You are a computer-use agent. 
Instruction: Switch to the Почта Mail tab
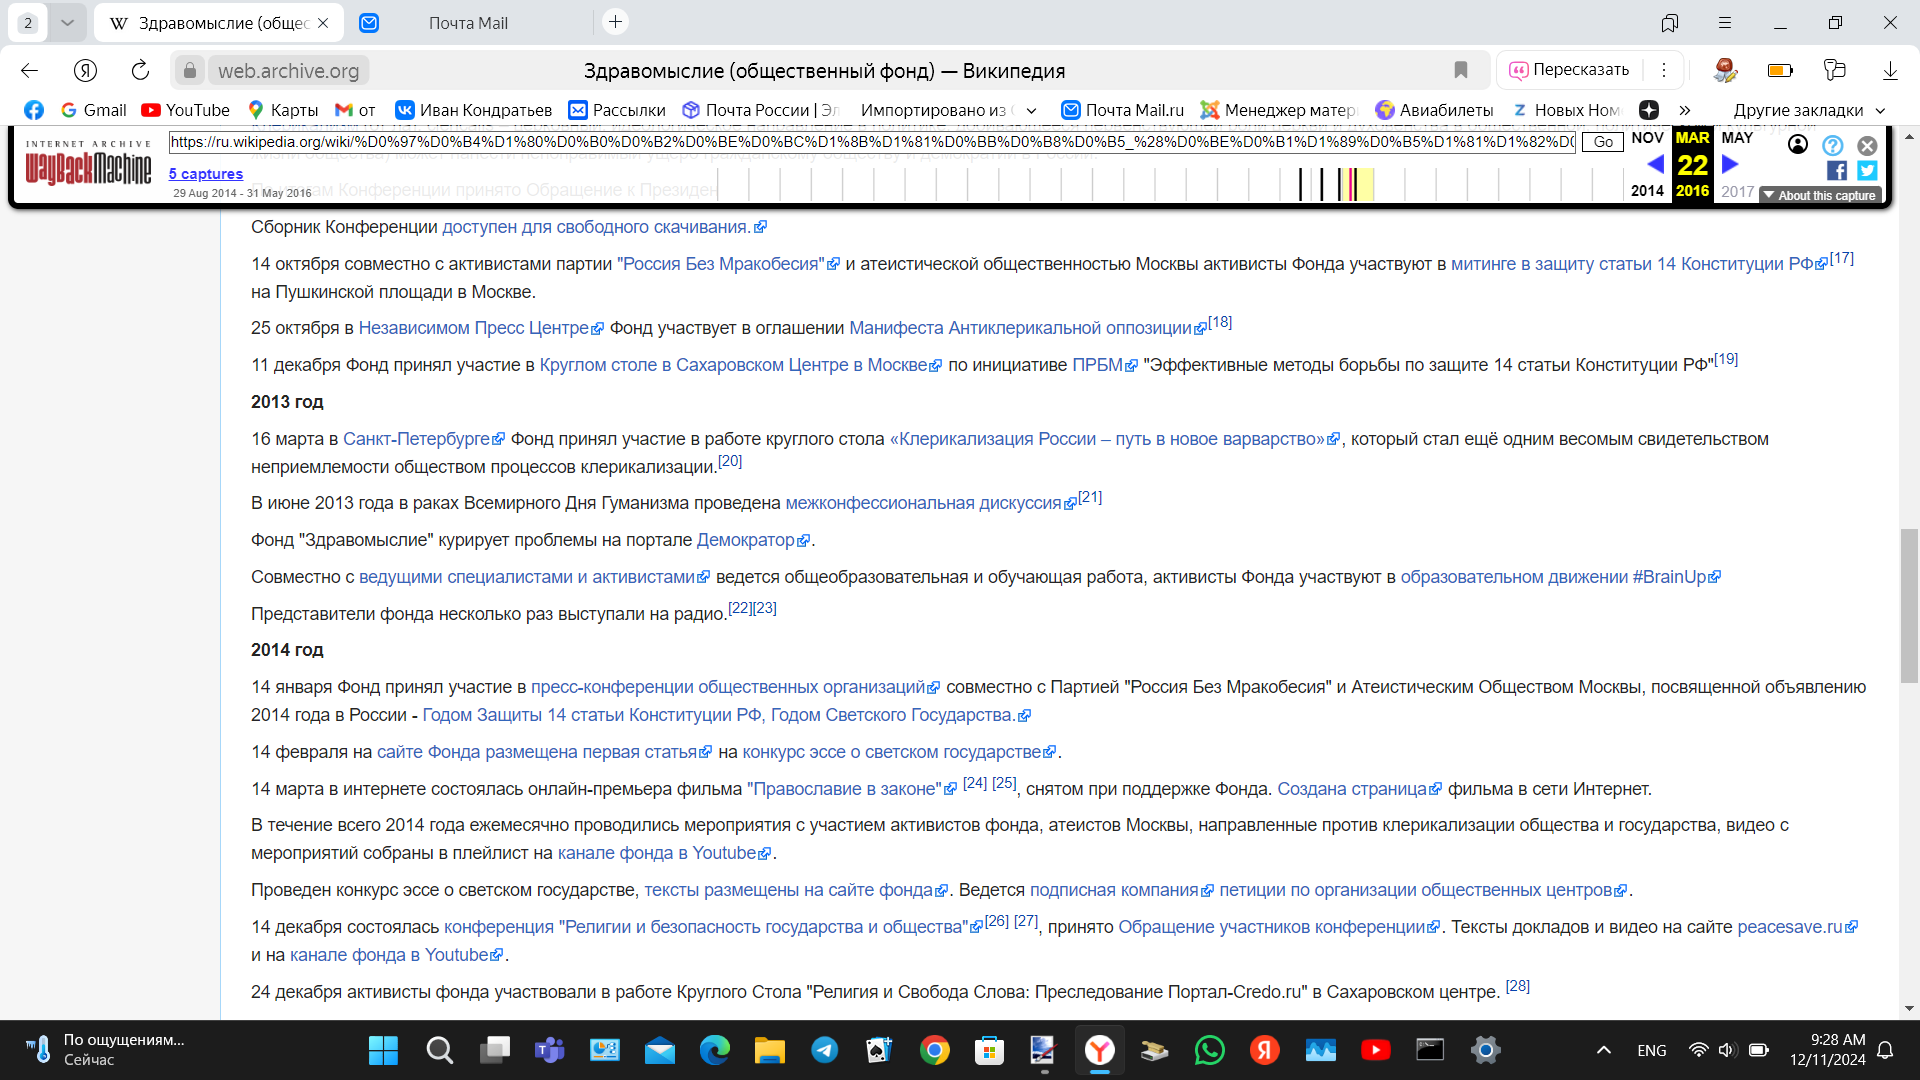pos(468,23)
